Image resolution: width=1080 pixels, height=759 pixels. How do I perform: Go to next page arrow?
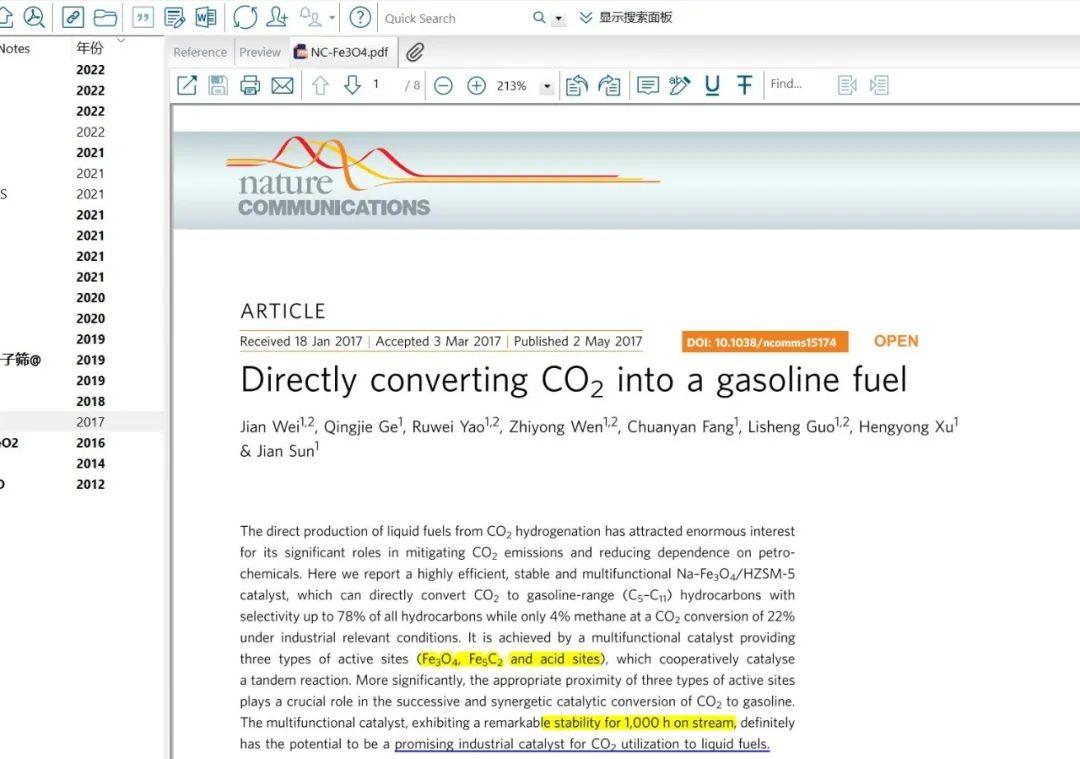pyautogui.click(x=352, y=85)
